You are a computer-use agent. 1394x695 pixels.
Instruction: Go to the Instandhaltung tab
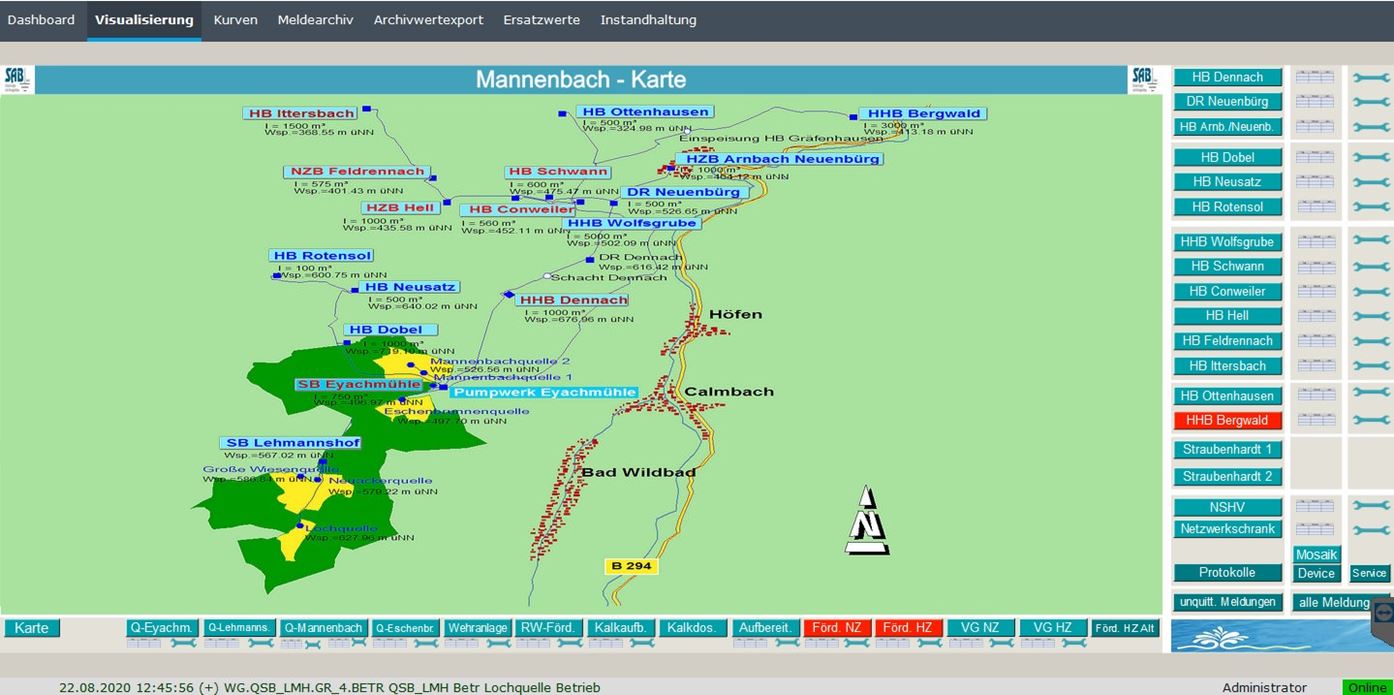[x=648, y=20]
